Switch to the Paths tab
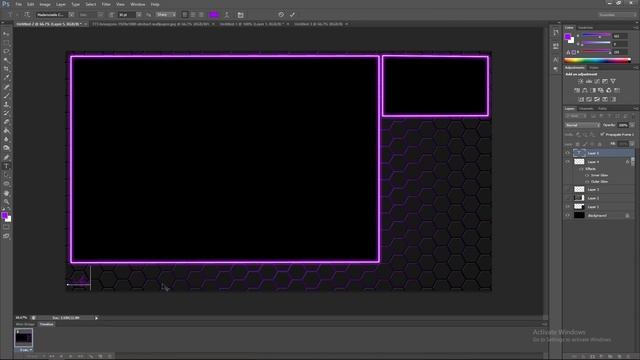Viewport: 640px width, 360px height. pyautogui.click(x=602, y=109)
